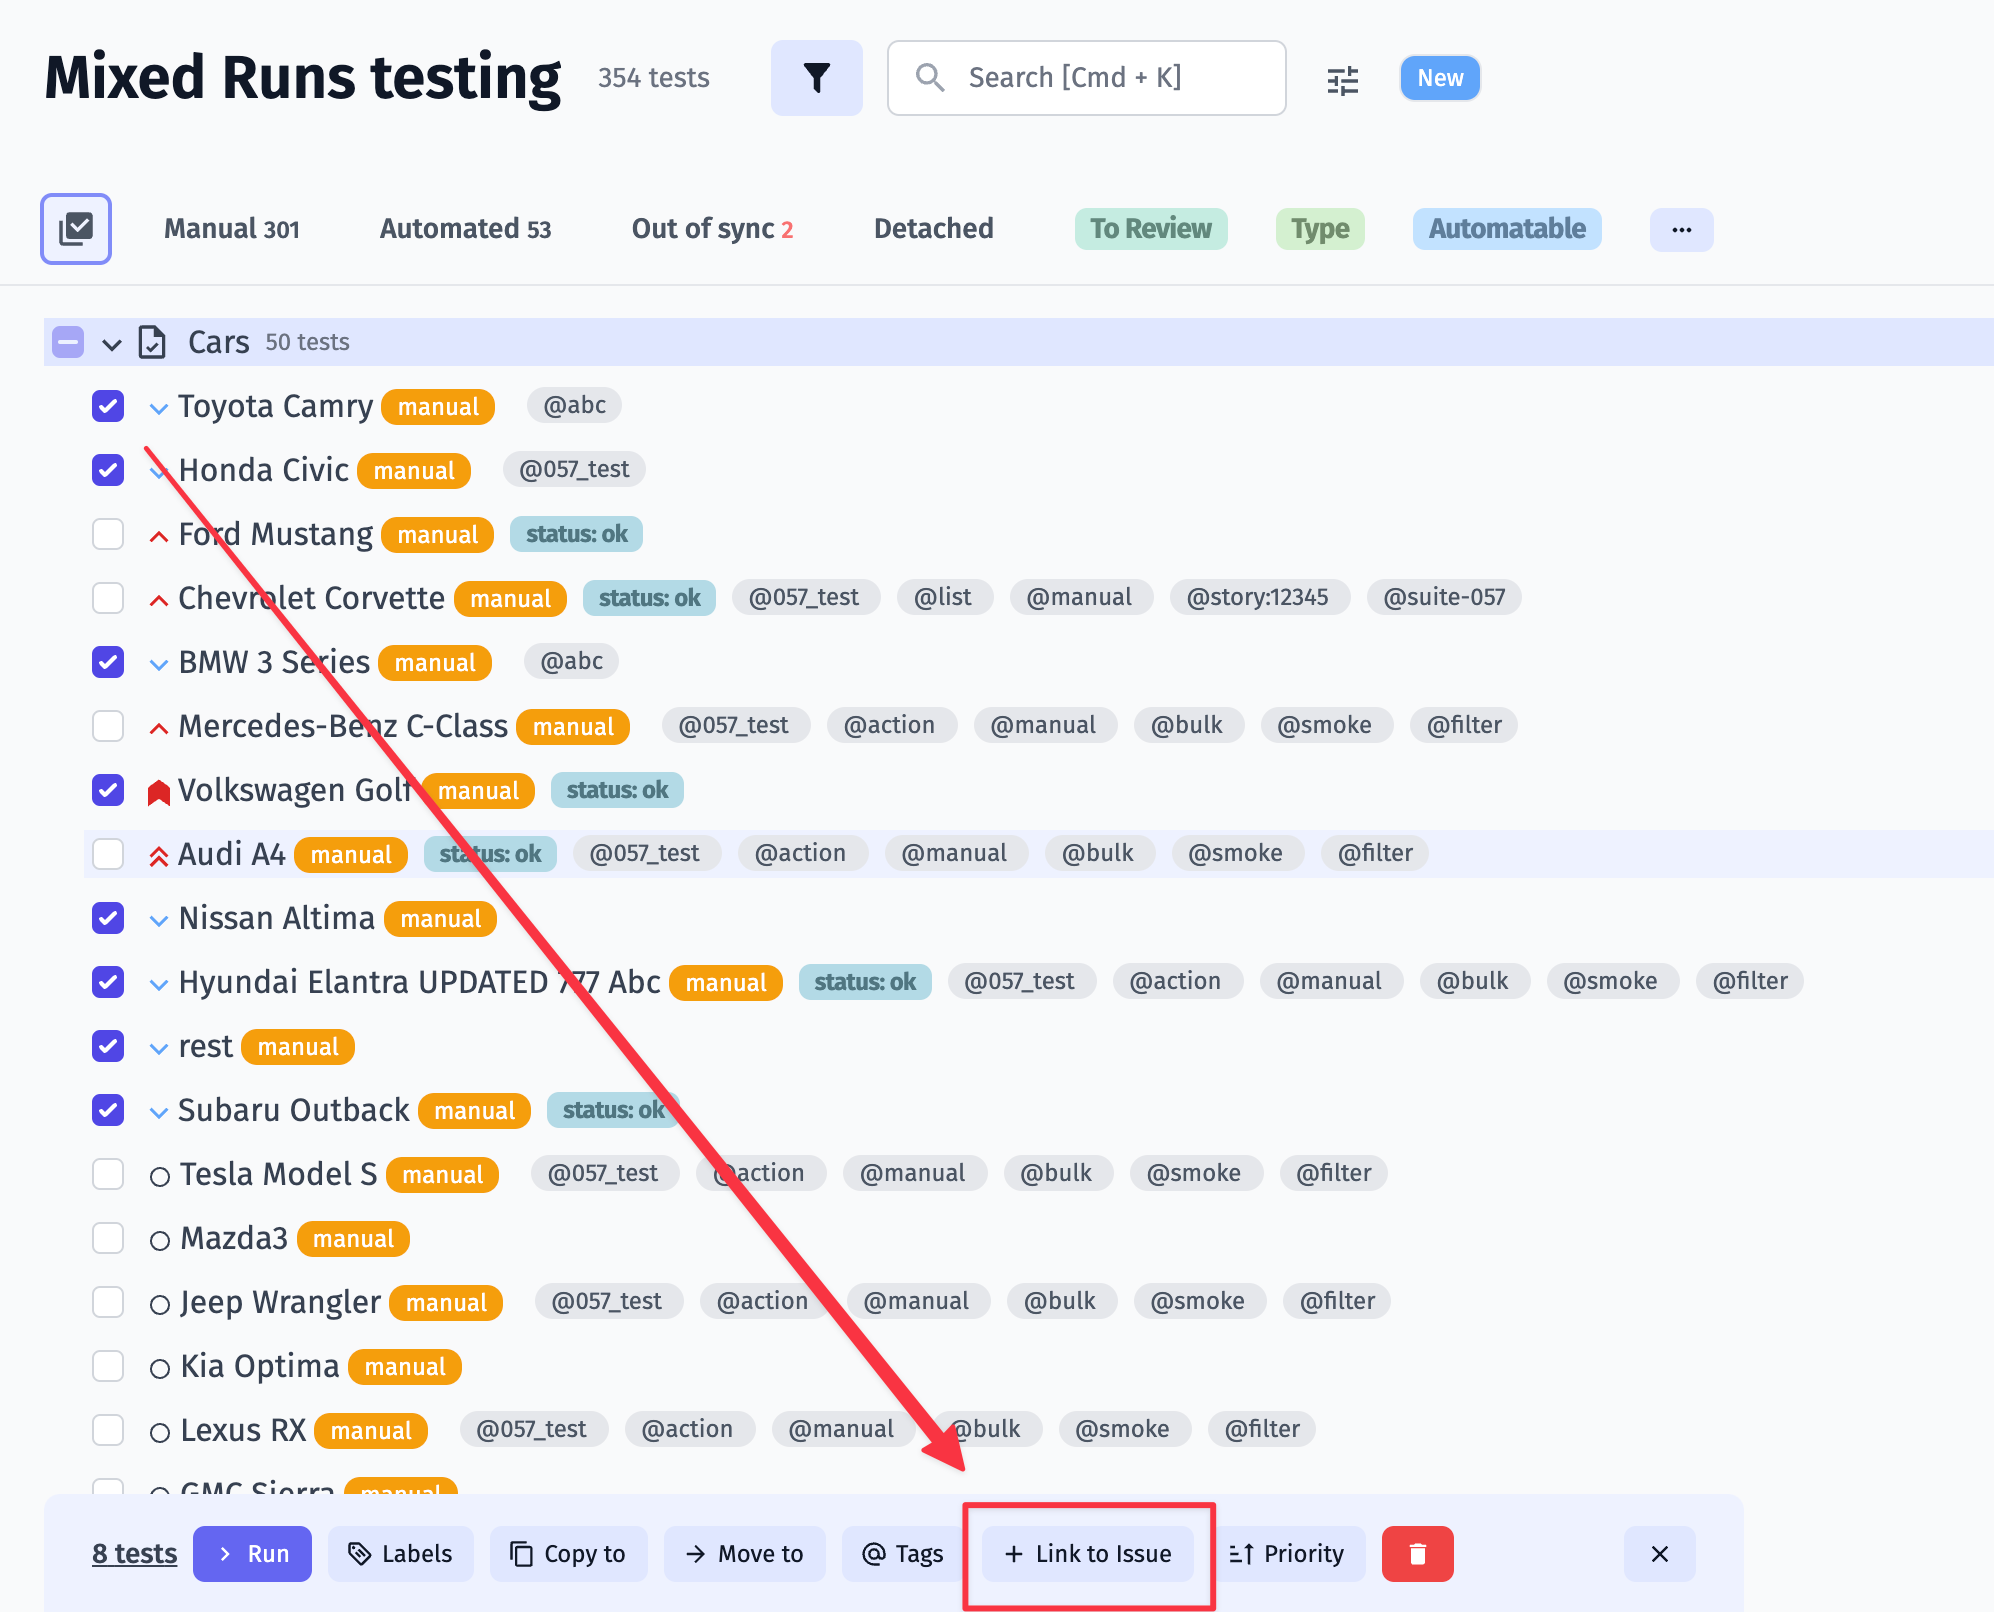Toggle checkbox for Ford Mustang
1994x1612 pixels.
tap(107, 533)
